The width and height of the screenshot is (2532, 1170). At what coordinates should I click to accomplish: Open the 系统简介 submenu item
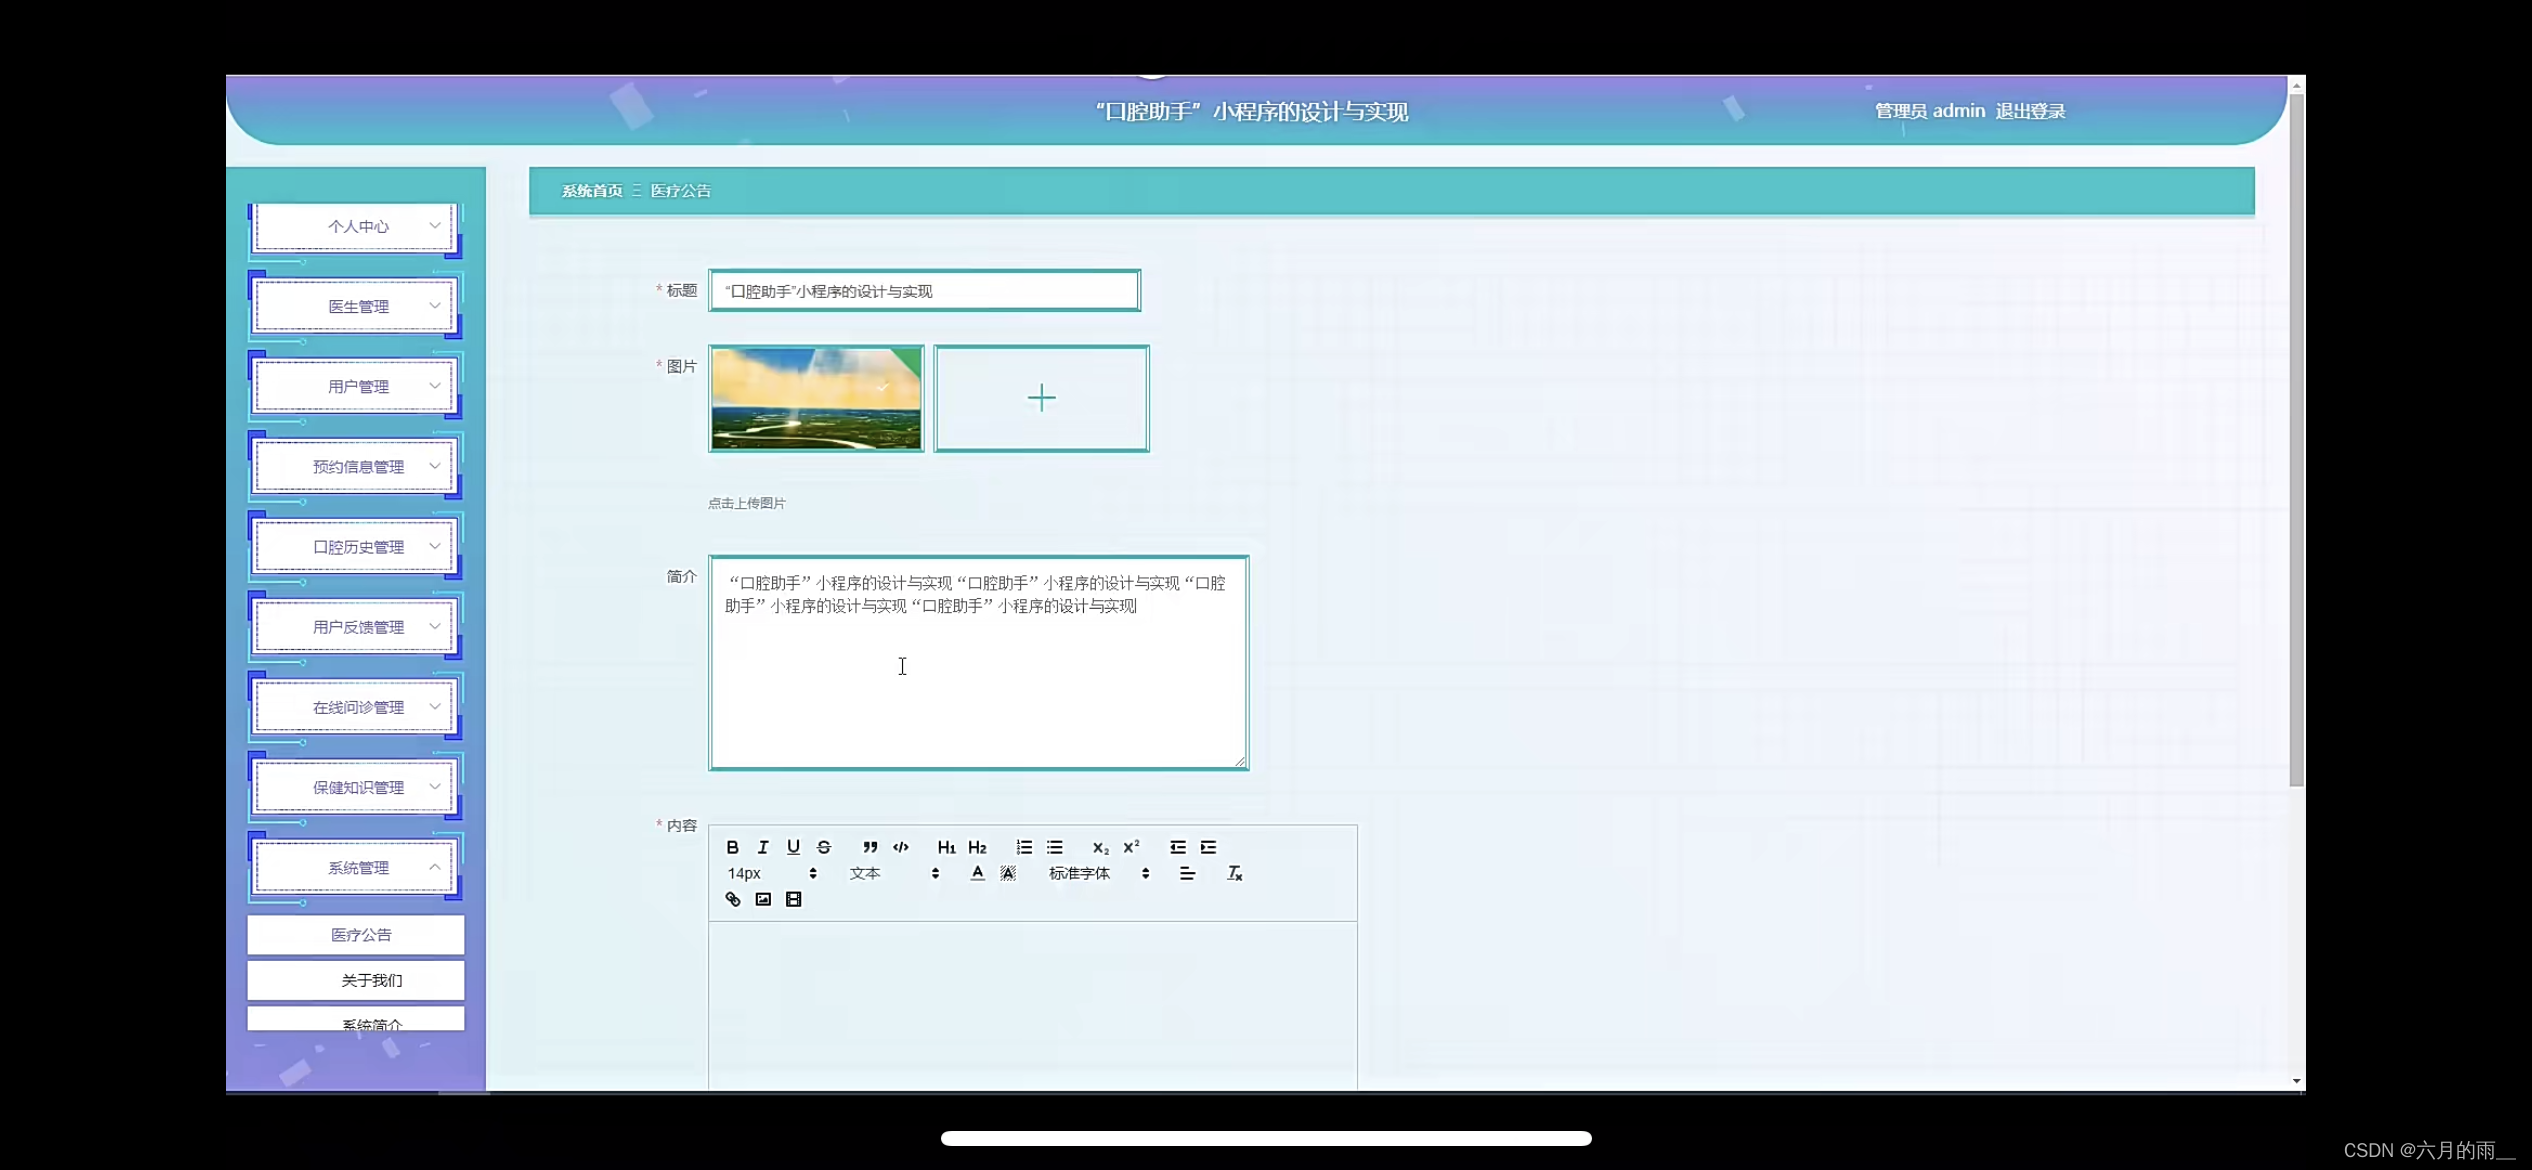(x=356, y=1019)
